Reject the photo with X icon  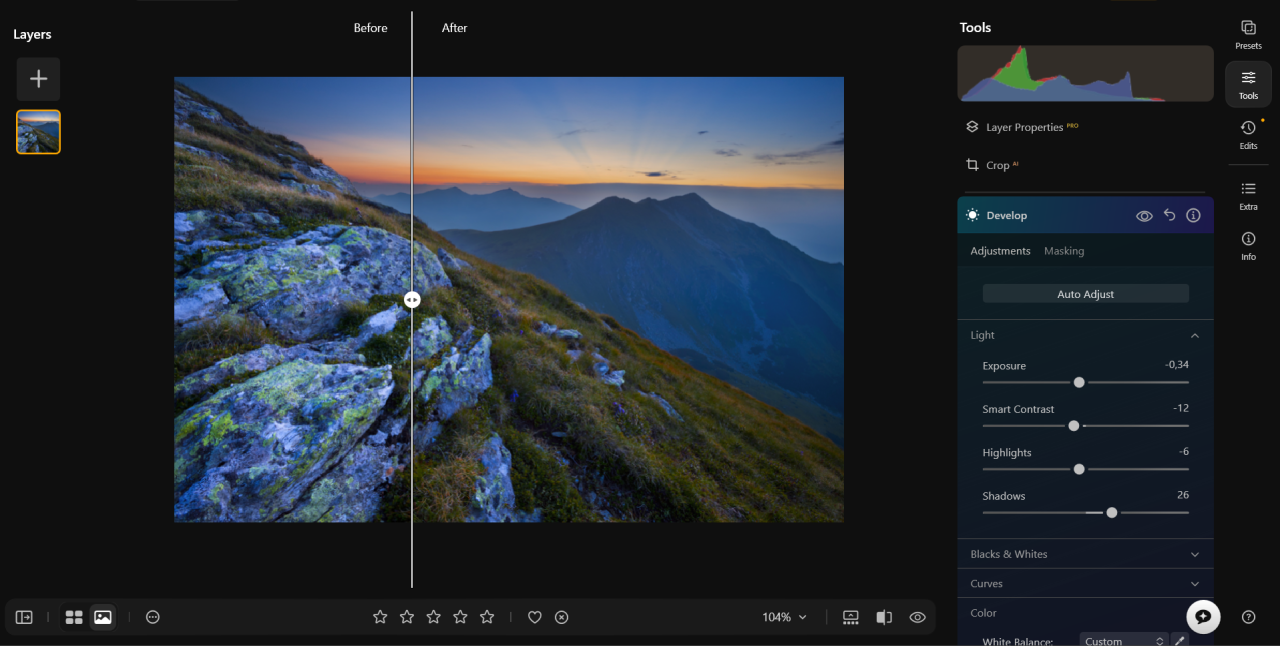tap(562, 617)
